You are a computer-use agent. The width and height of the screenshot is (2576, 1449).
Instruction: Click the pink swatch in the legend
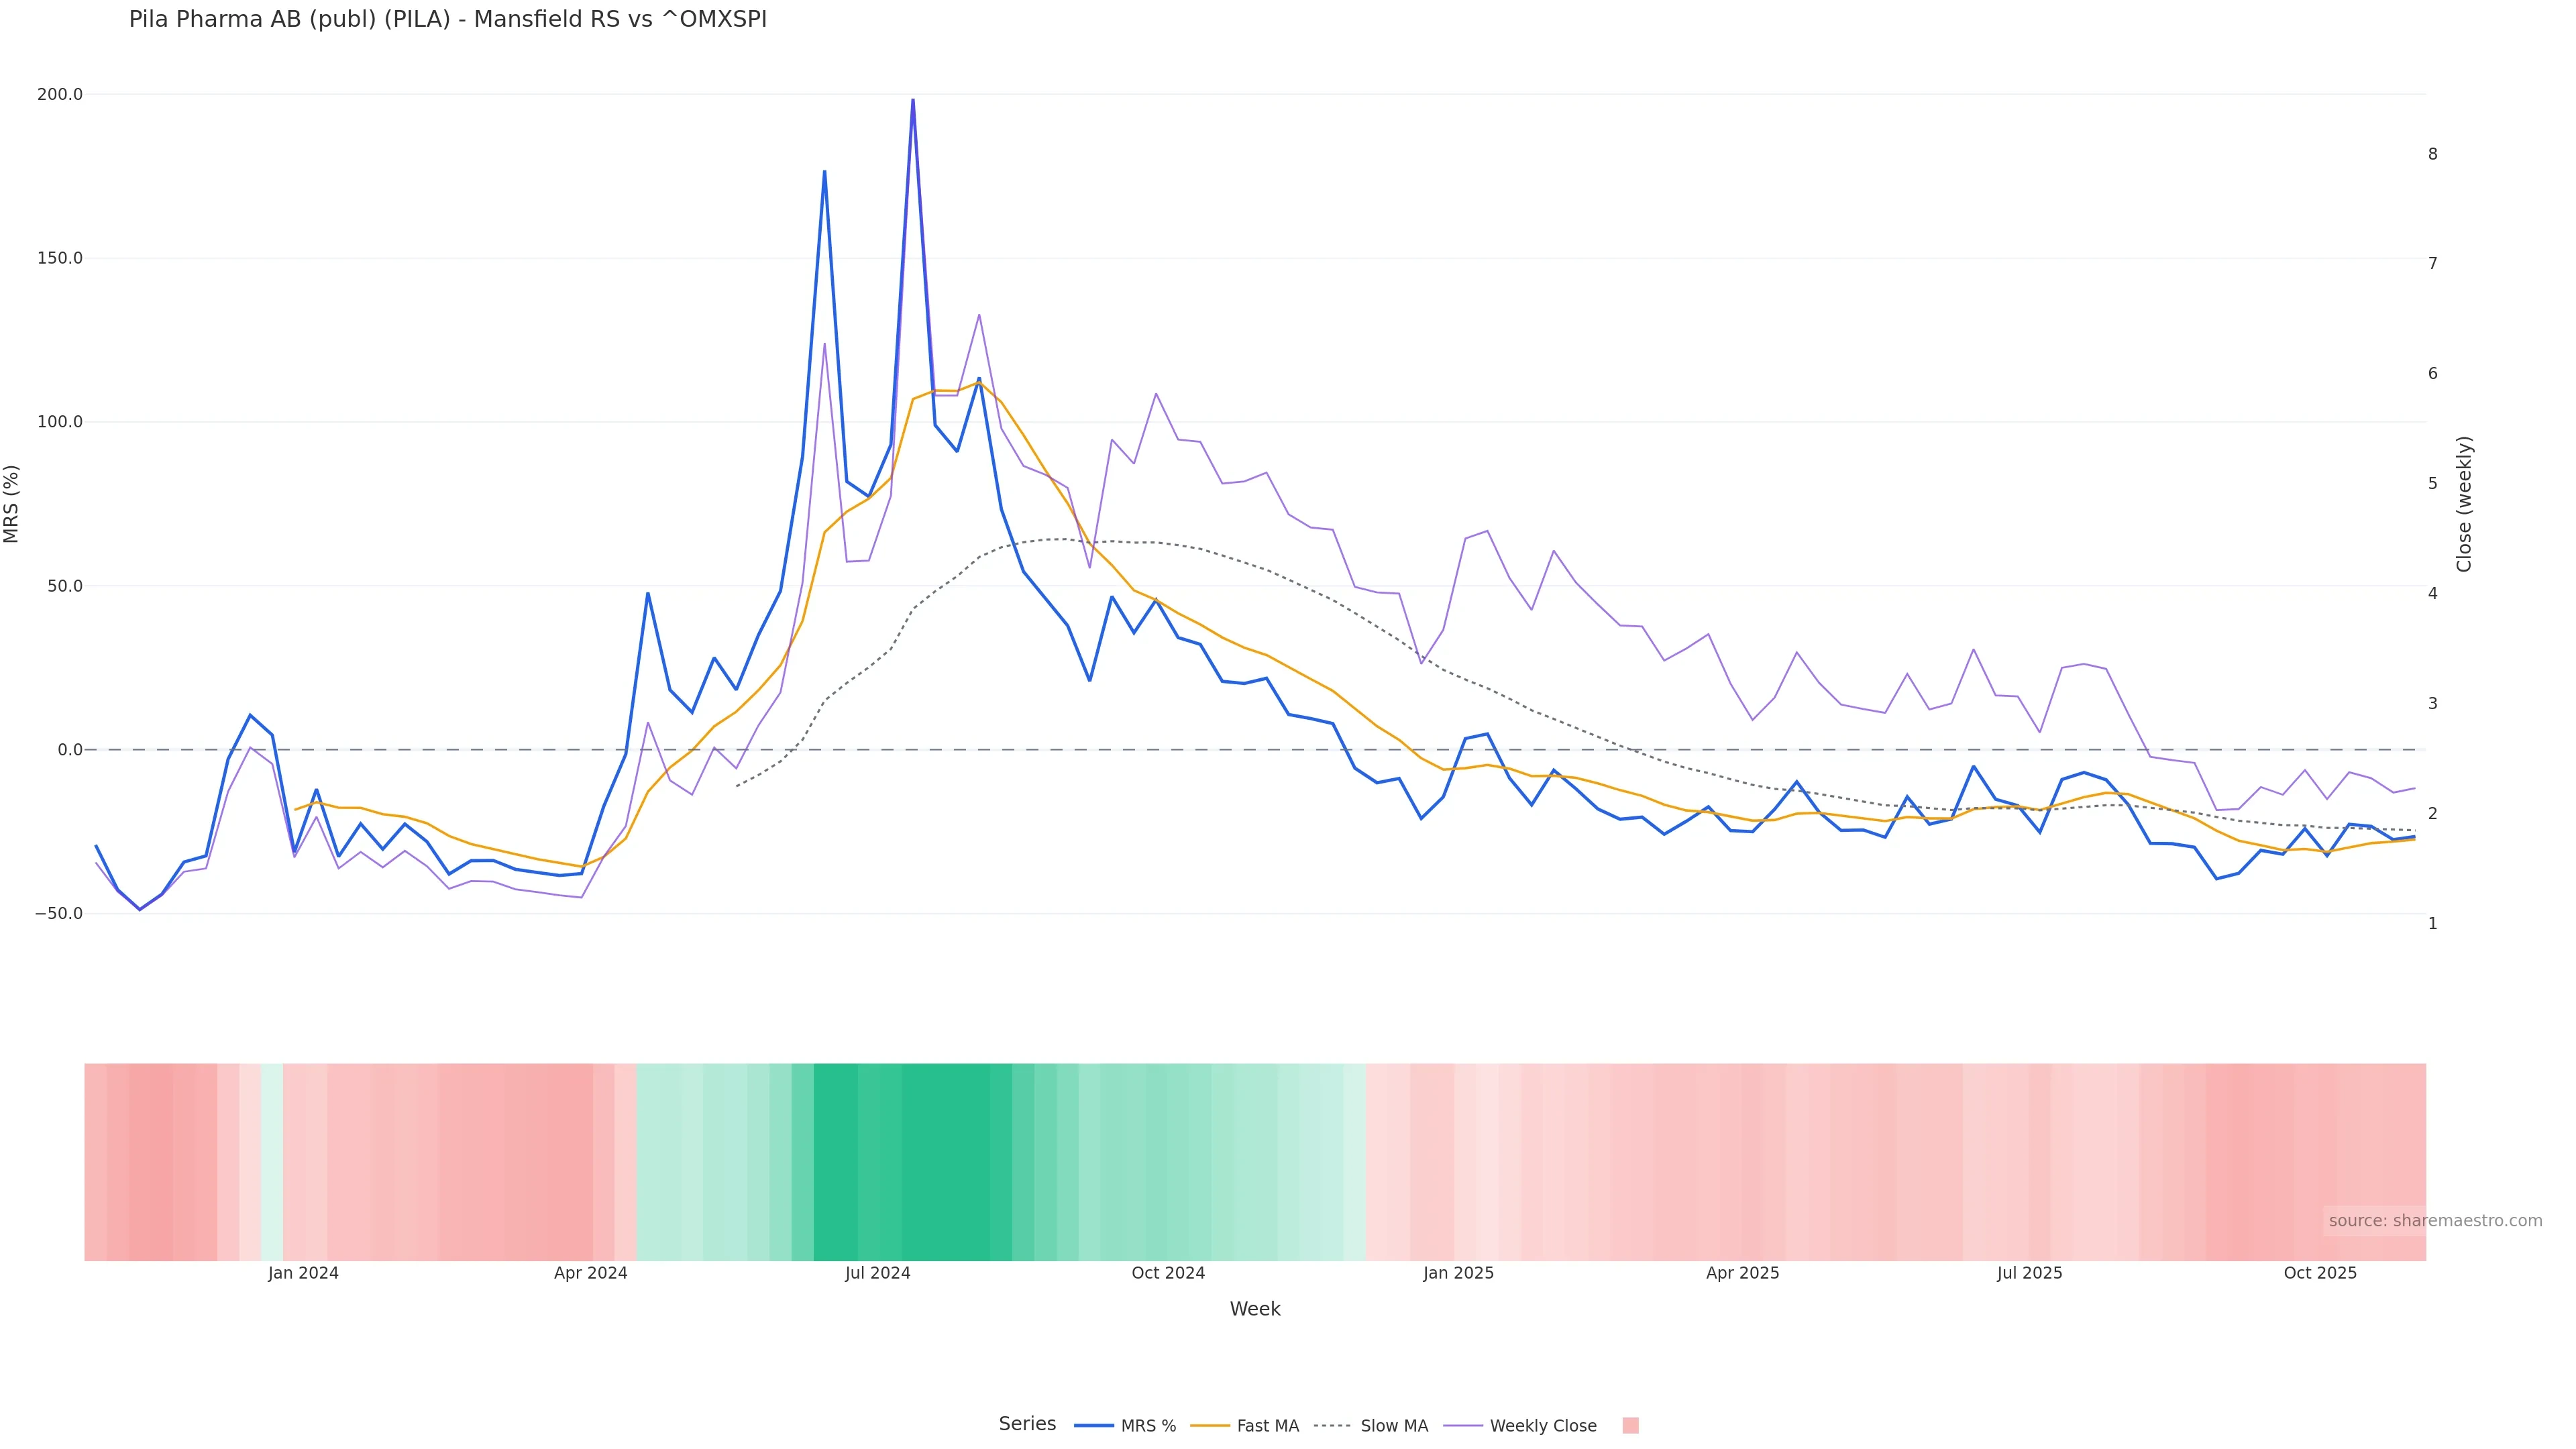click(1630, 1426)
